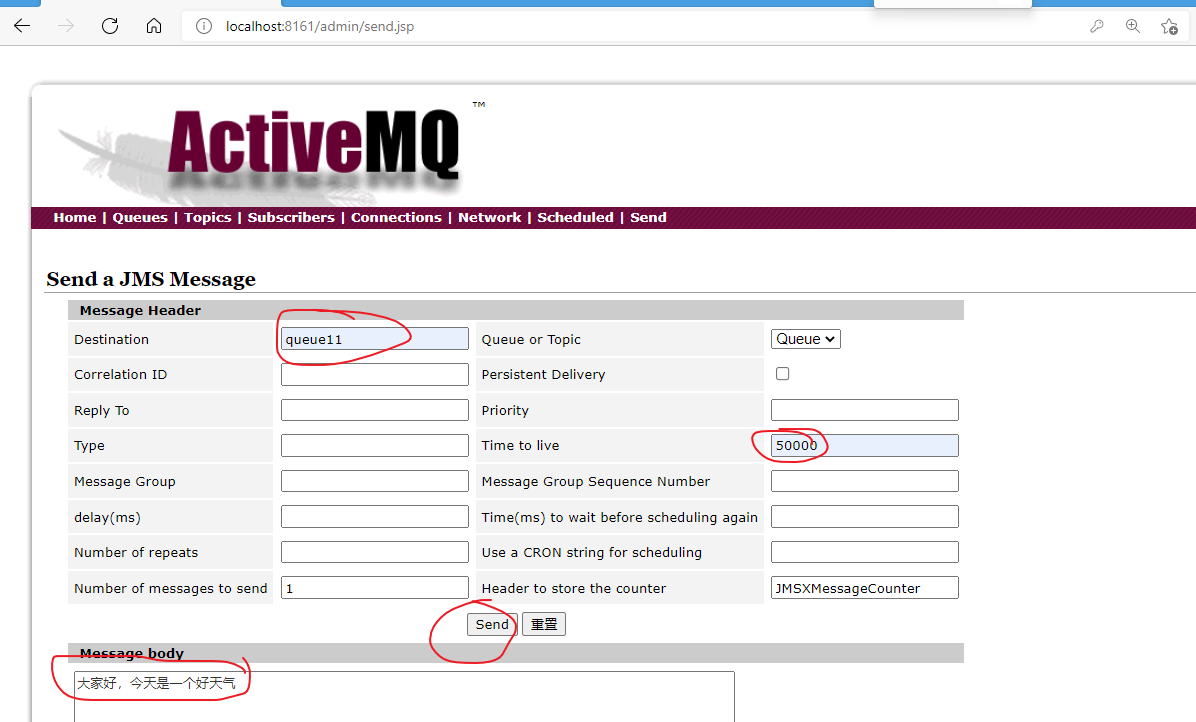Screen dimensions: 1196x722
Task: Open the Subscribers navigation link
Action: point(291,217)
